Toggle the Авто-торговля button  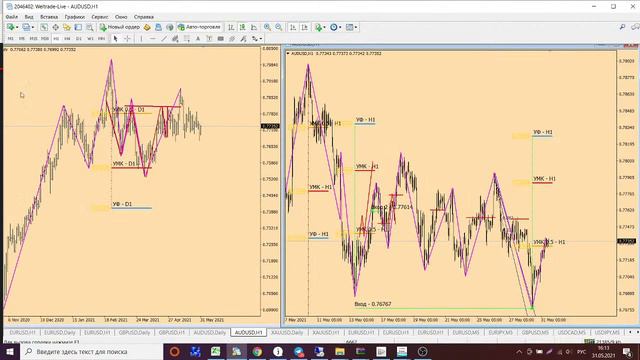199,27
